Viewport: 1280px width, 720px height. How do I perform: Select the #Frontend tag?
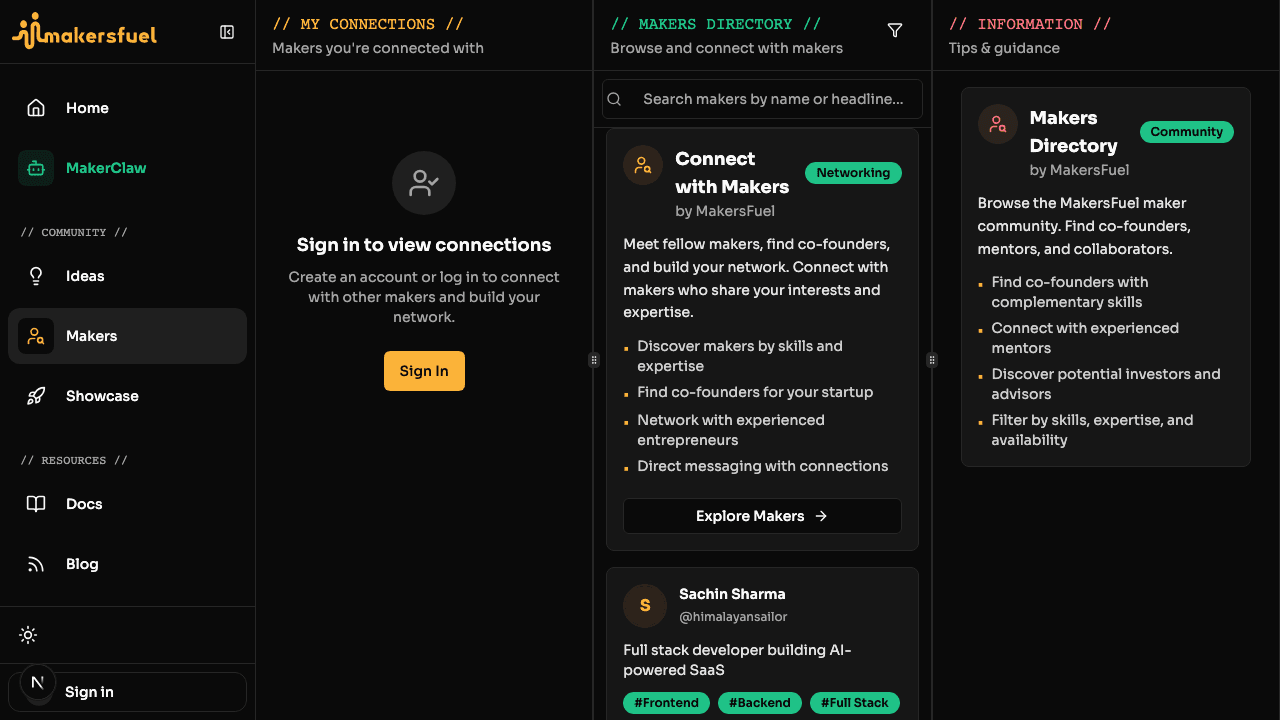pos(667,703)
